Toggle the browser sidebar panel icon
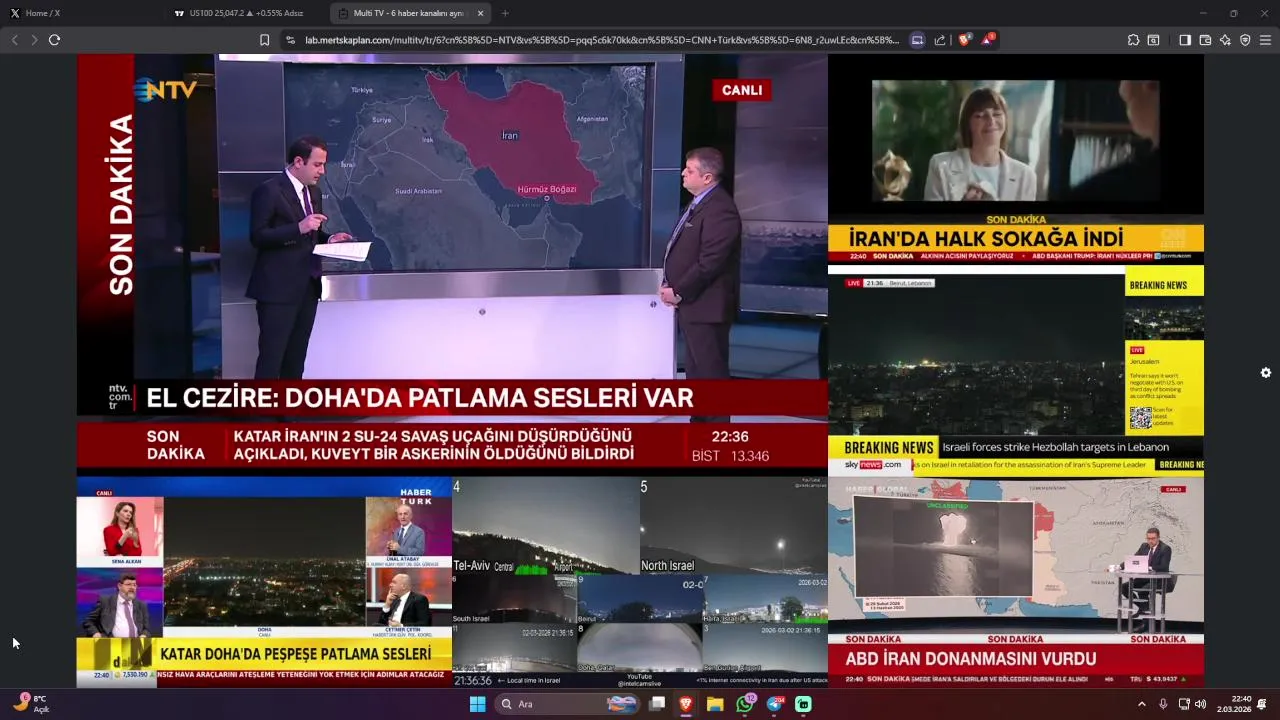 [x=1185, y=40]
